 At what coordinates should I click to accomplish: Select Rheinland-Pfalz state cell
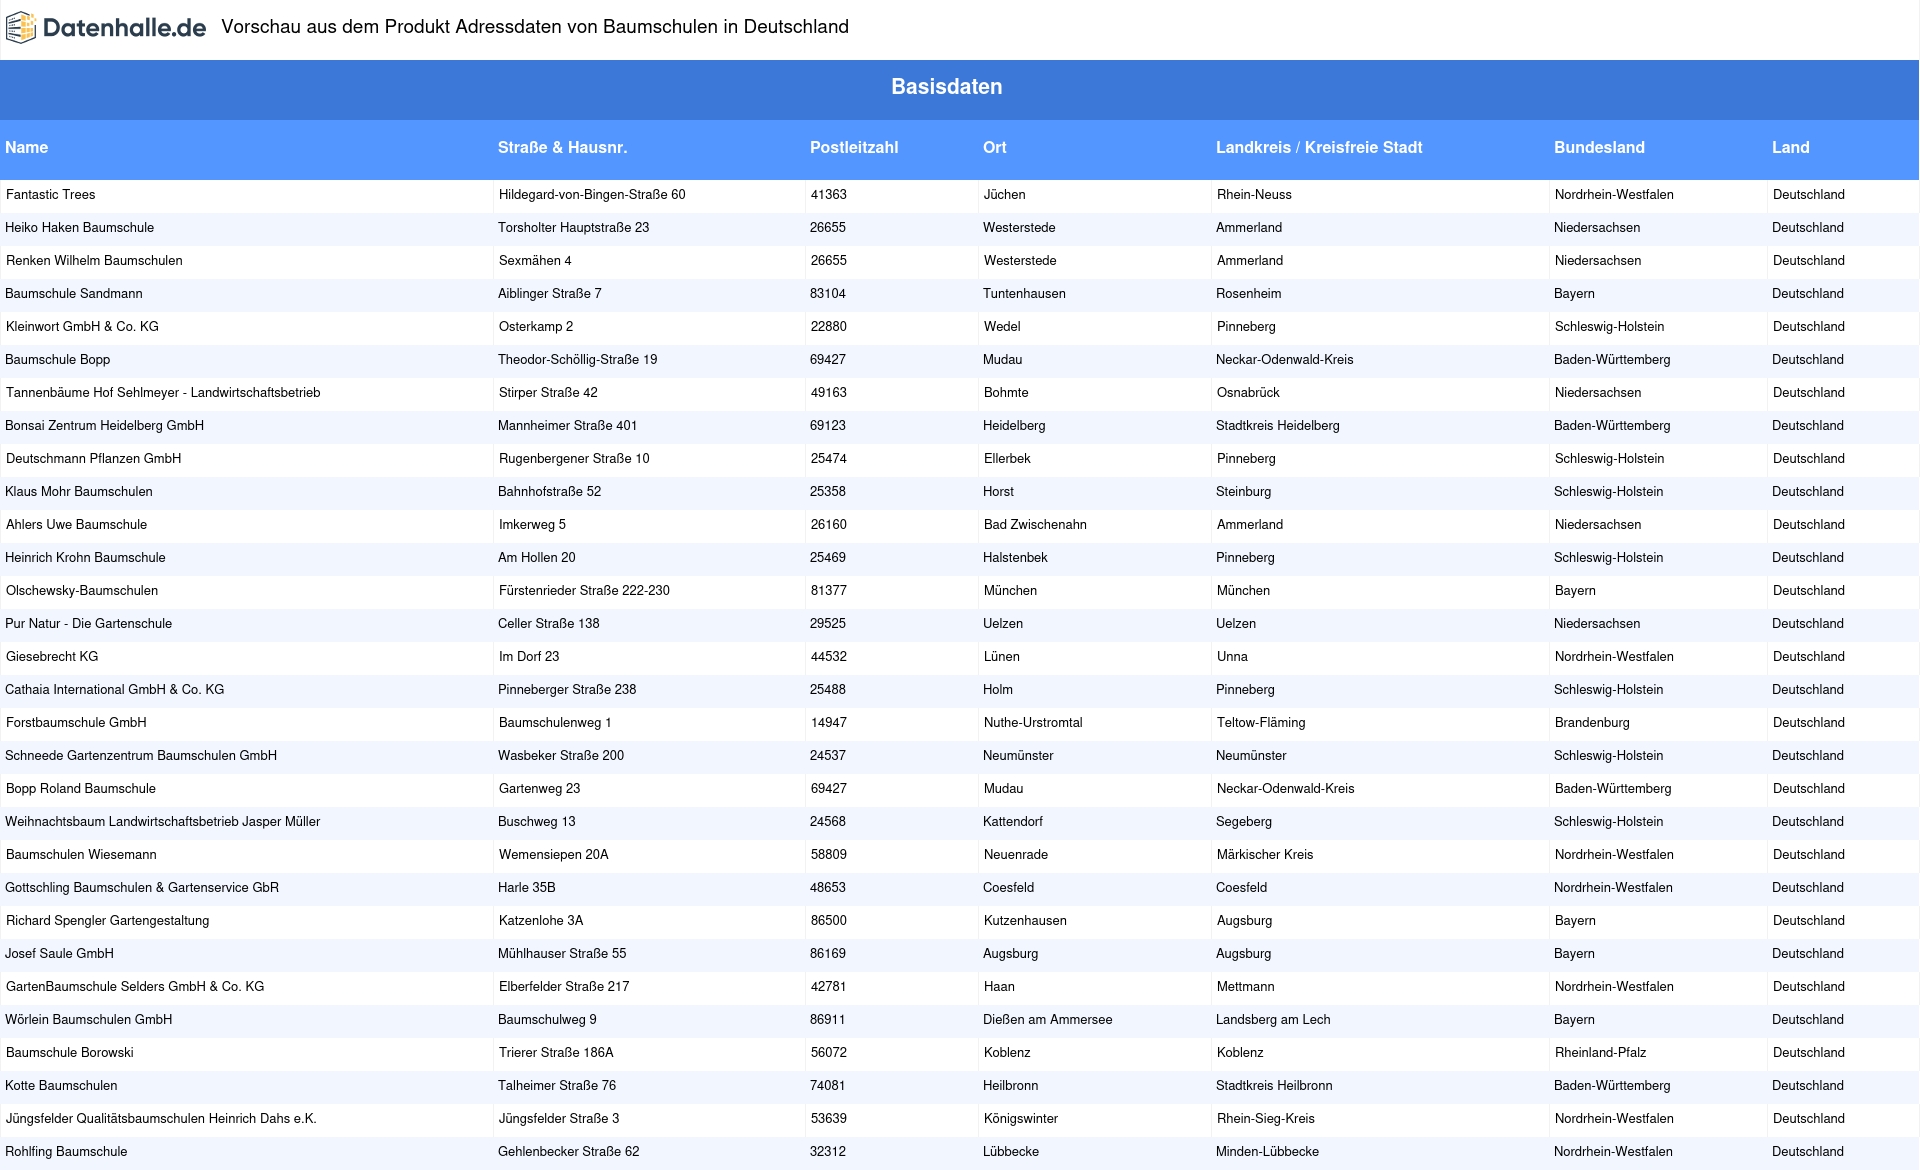point(1600,1053)
